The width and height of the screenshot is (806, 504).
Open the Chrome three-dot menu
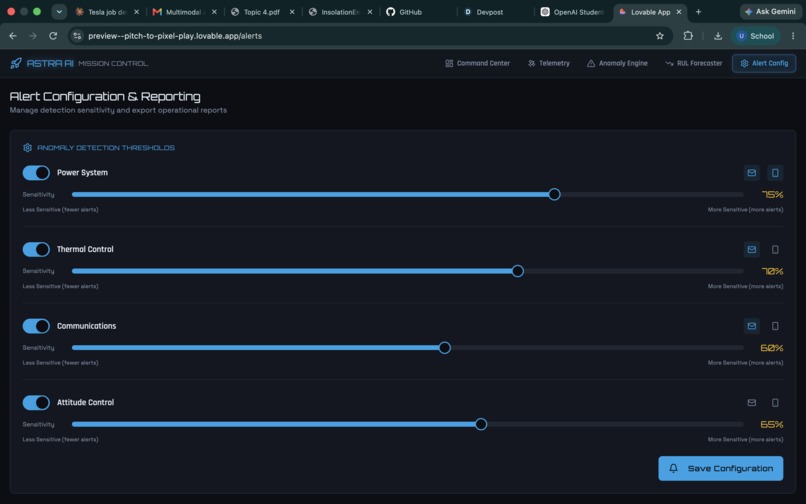(793, 36)
